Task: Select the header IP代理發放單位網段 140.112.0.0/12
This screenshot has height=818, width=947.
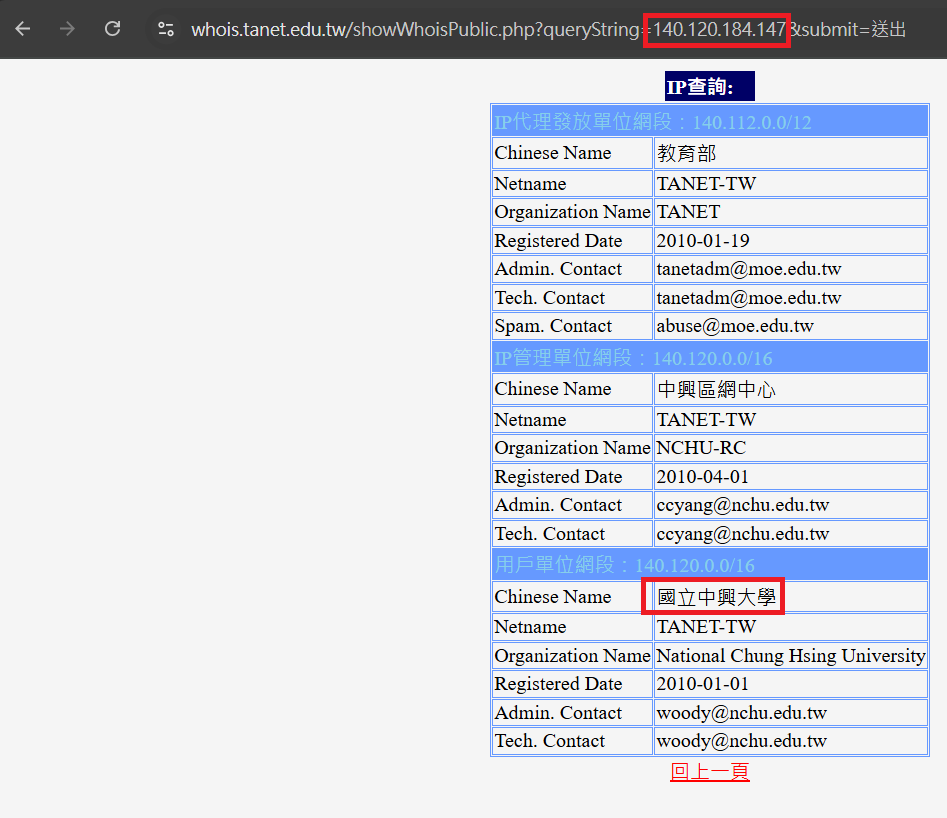Action: (x=710, y=121)
